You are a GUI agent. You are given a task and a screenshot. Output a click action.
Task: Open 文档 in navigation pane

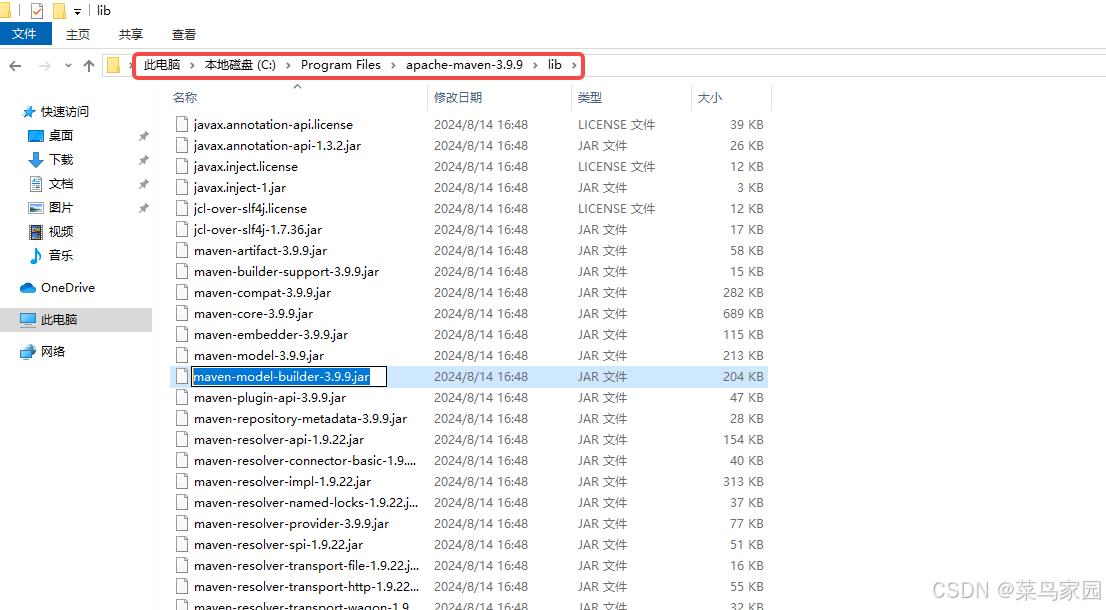[61, 183]
